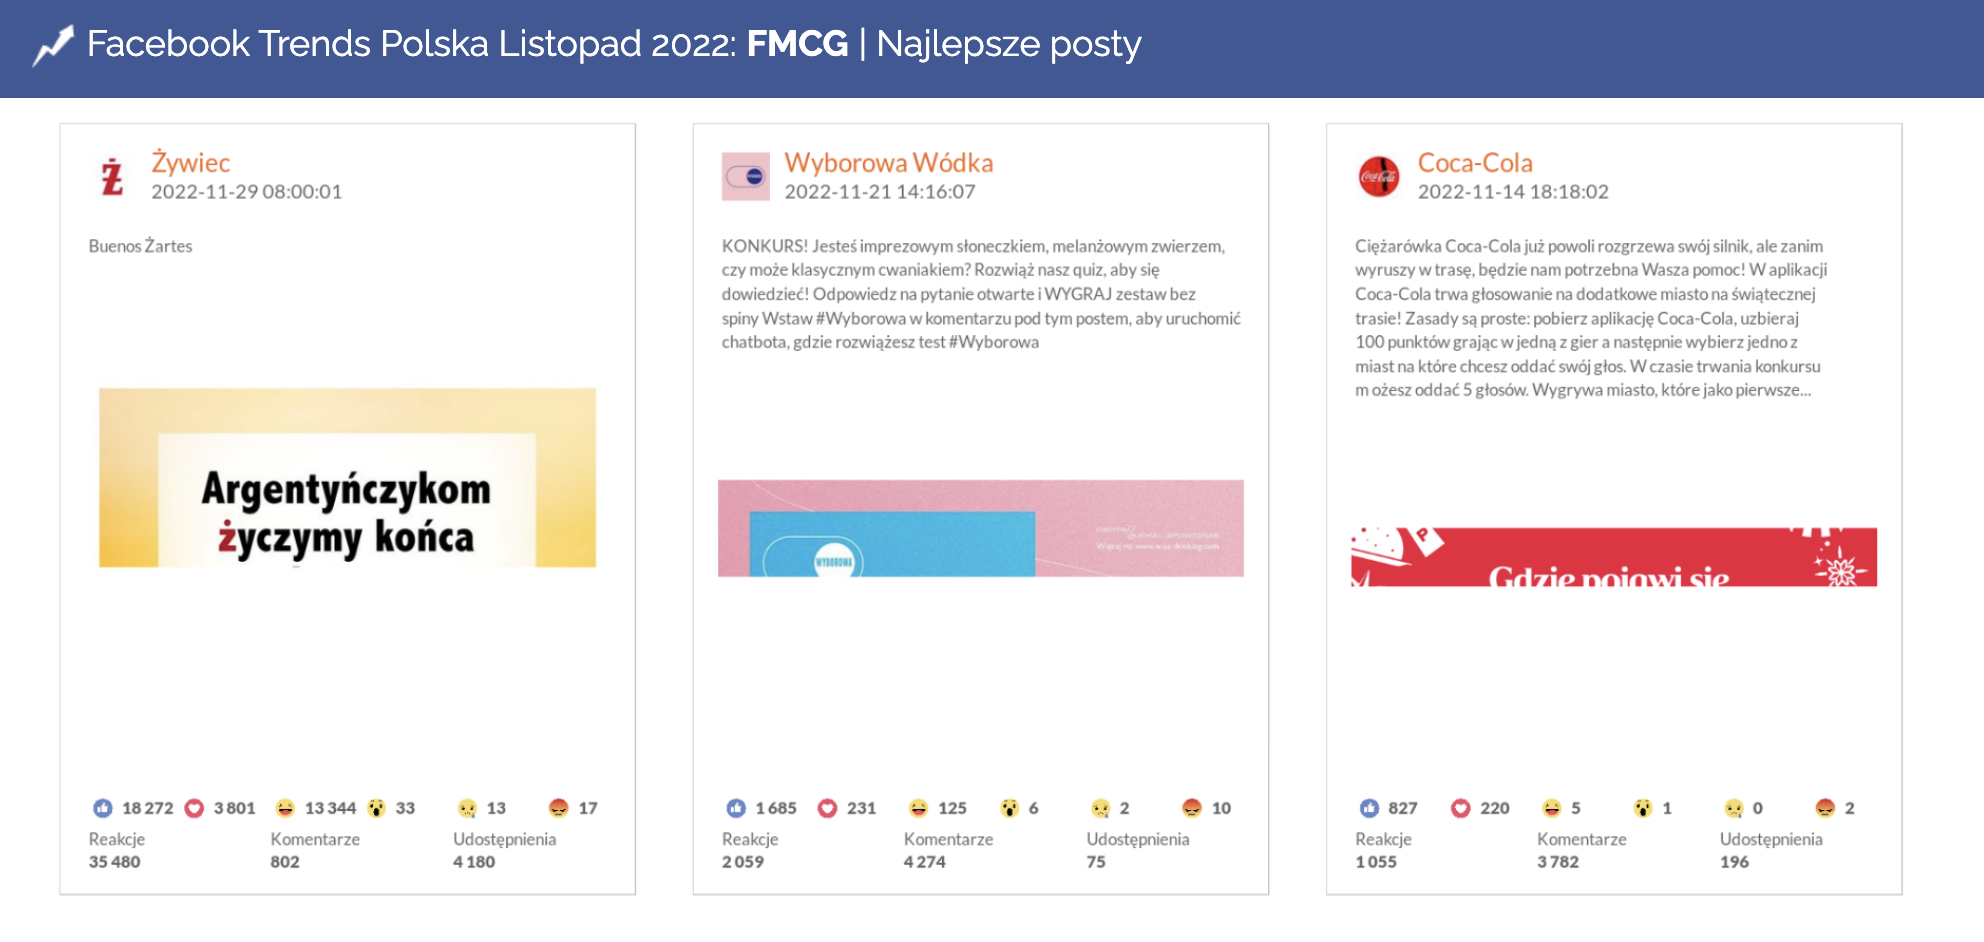Click the like icon on Coca-Cola post
The width and height of the screenshot is (1984, 942).
pyautogui.click(x=1369, y=808)
